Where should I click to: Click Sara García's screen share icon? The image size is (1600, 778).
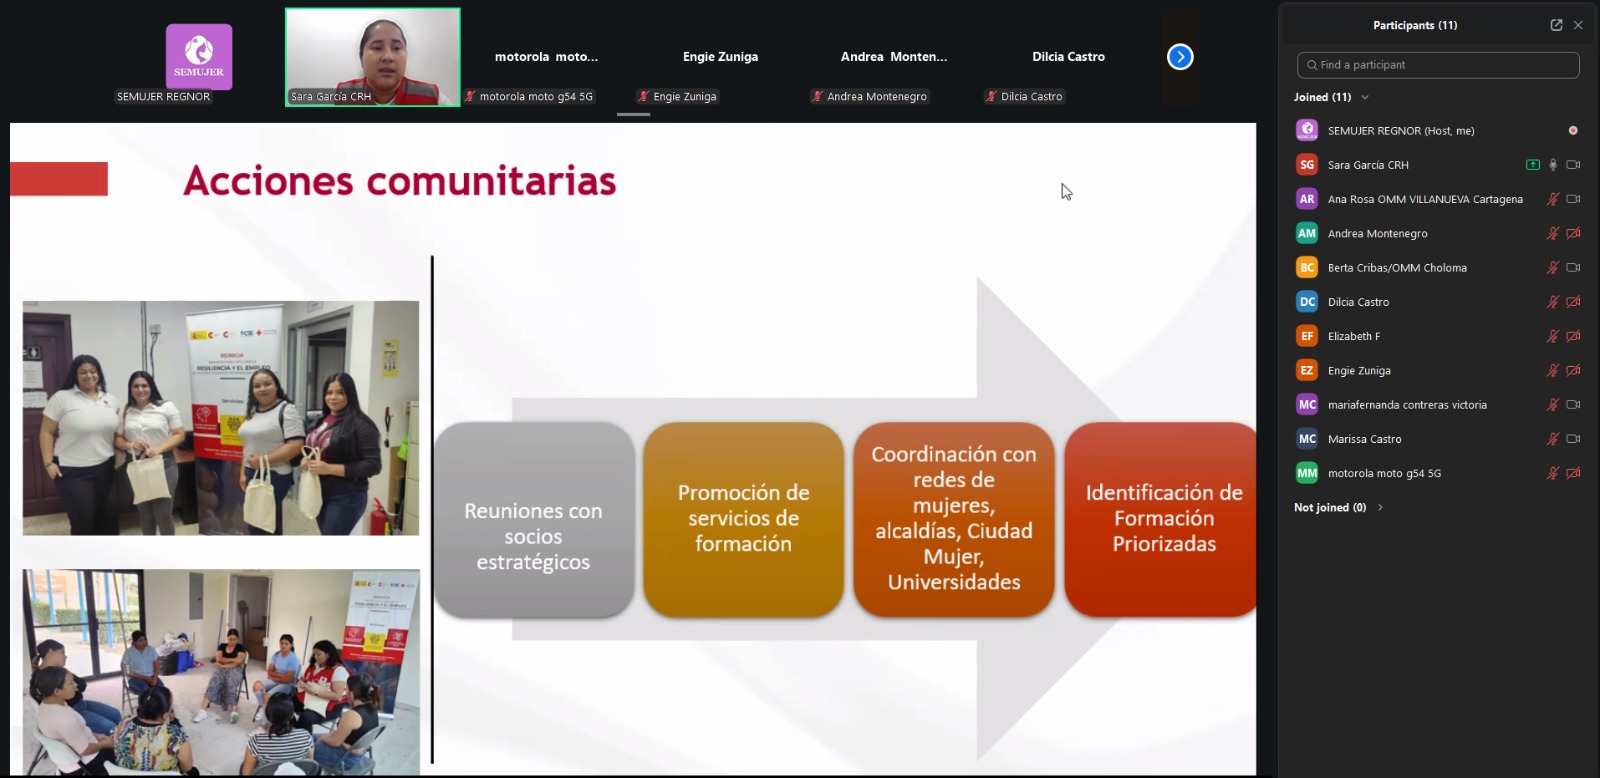point(1532,165)
